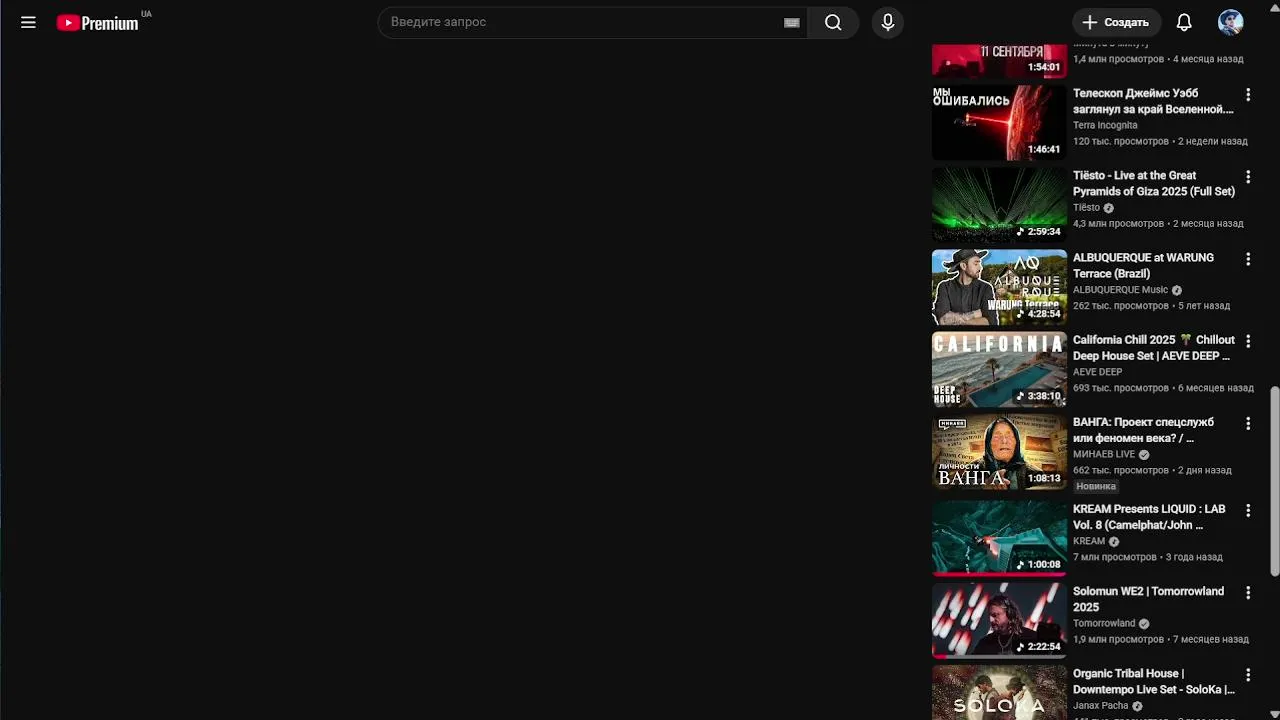Click text 662 тыс. просмотров • 2 дня назад
Viewport: 1280px width, 720px height.
pyautogui.click(x=1152, y=470)
